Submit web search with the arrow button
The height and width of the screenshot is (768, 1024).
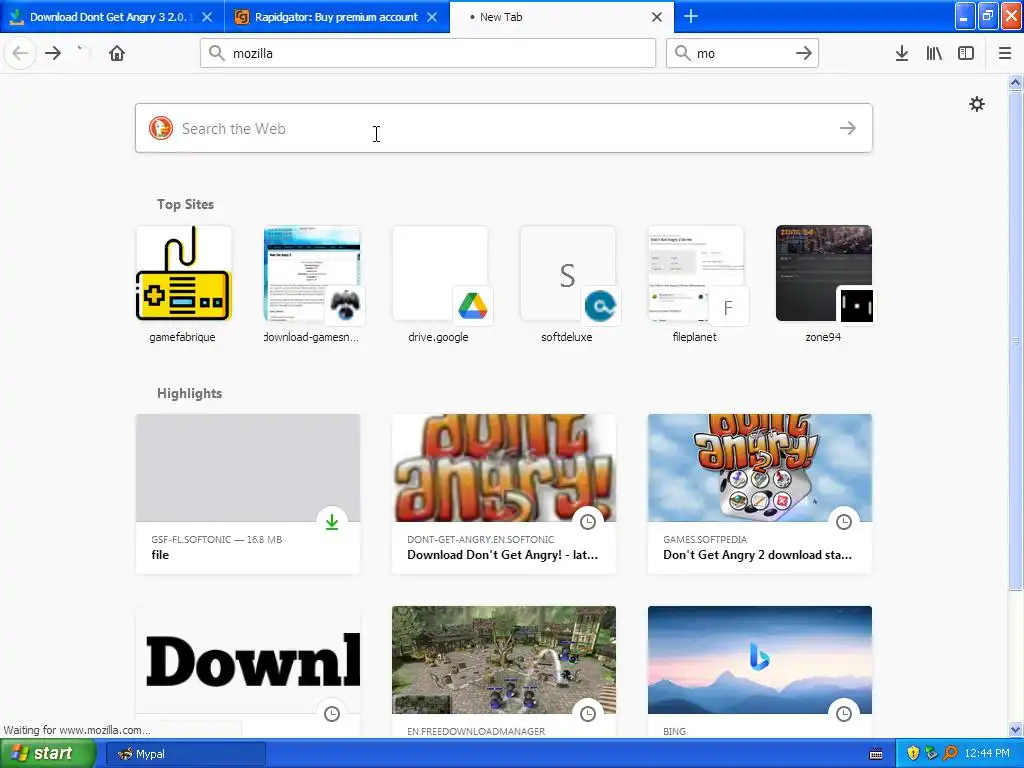tap(848, 128)
